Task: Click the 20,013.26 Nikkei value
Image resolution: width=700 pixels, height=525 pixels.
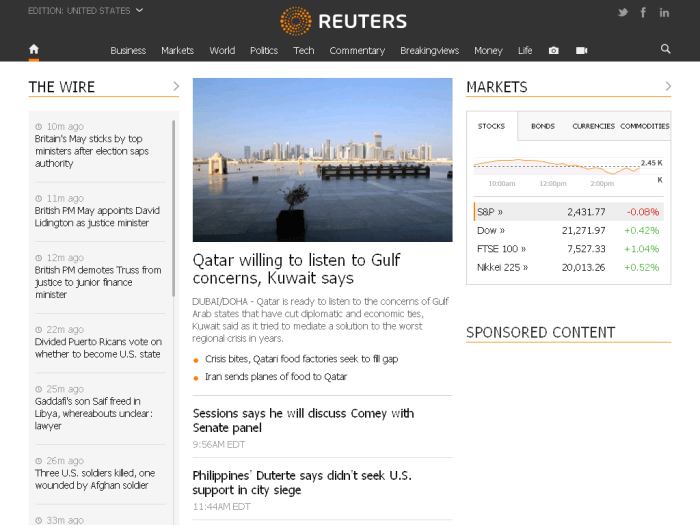Action: click(x=583, y=267)
